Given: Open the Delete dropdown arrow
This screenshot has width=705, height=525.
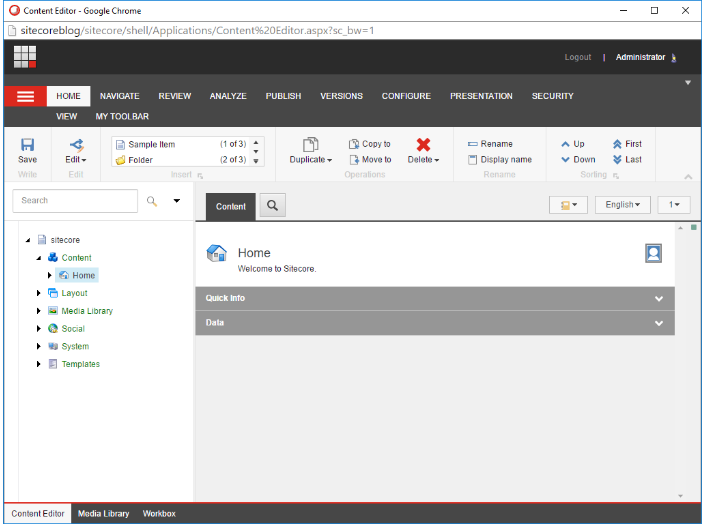Looking at the screenshot, I should click(437, 160).
